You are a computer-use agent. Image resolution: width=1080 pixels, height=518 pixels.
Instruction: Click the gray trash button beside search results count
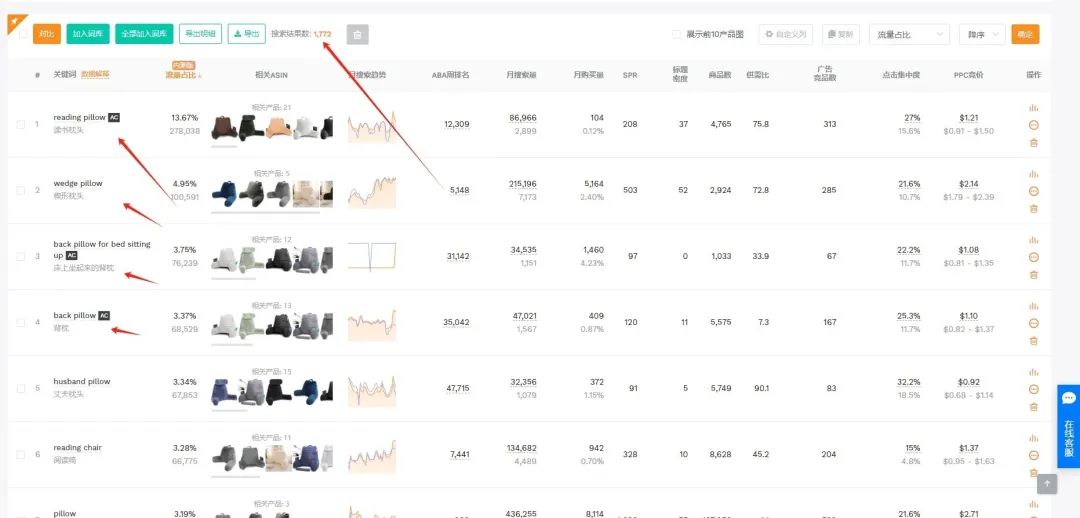click(x=357, y=34)
